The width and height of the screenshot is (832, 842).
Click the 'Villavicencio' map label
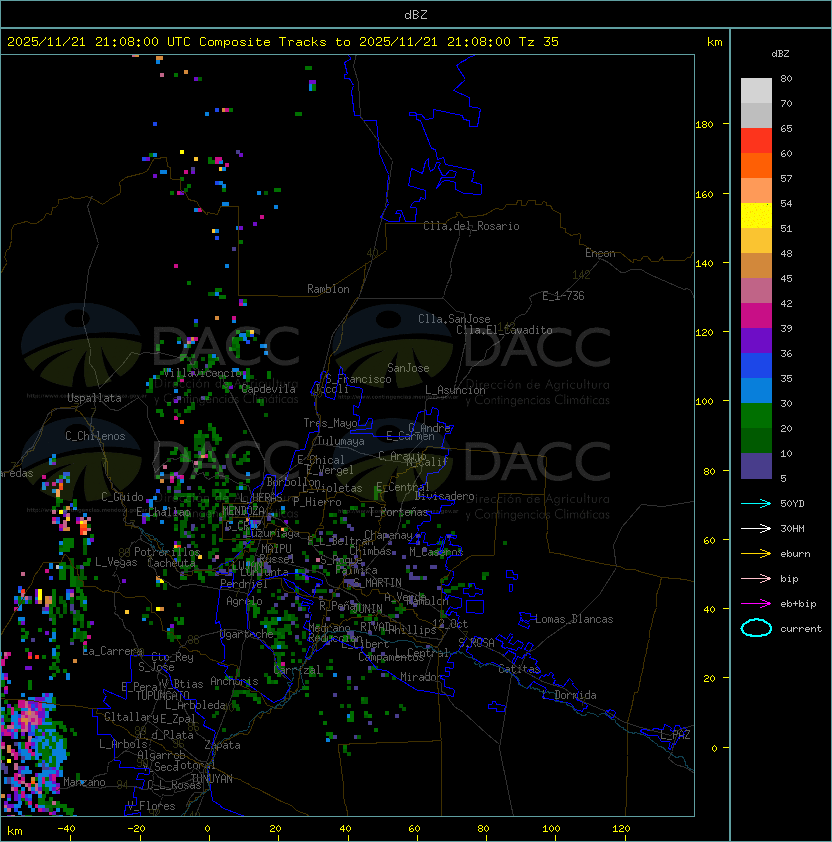pyautogui.click(x=202, y=373)
